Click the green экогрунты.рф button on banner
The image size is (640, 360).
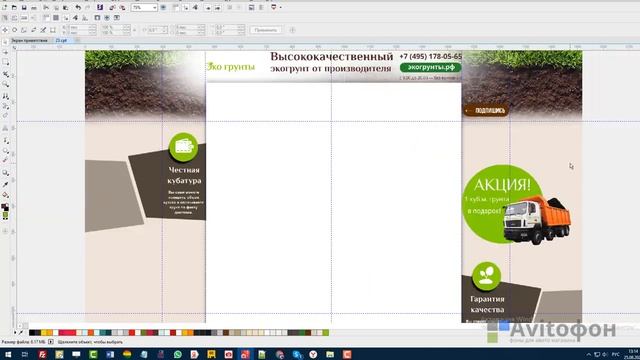(431, 67)
